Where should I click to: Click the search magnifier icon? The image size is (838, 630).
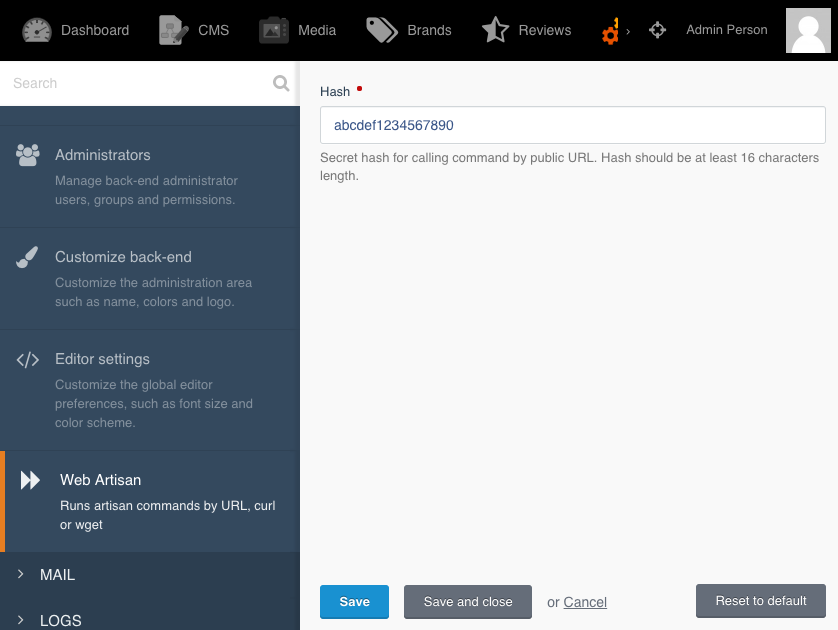point(281,83)
